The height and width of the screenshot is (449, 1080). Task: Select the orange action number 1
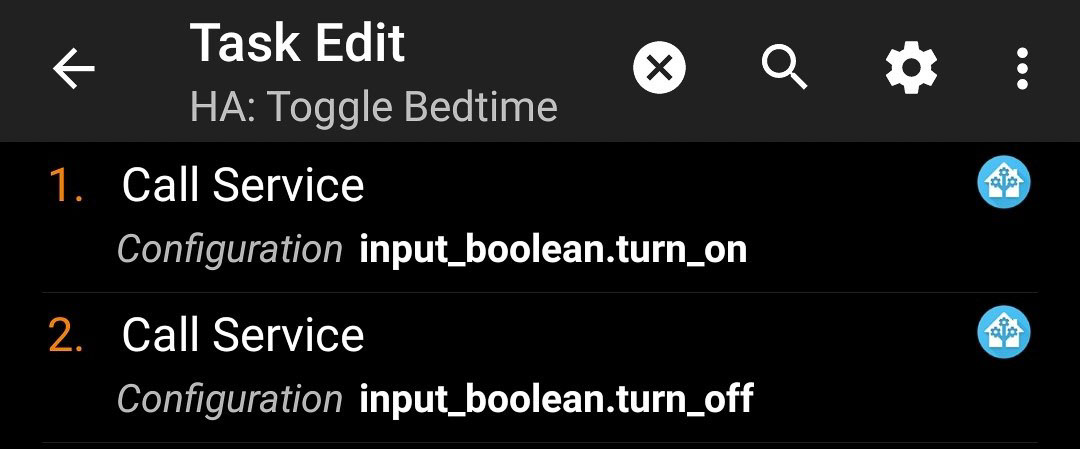click(x=66, y=185)
